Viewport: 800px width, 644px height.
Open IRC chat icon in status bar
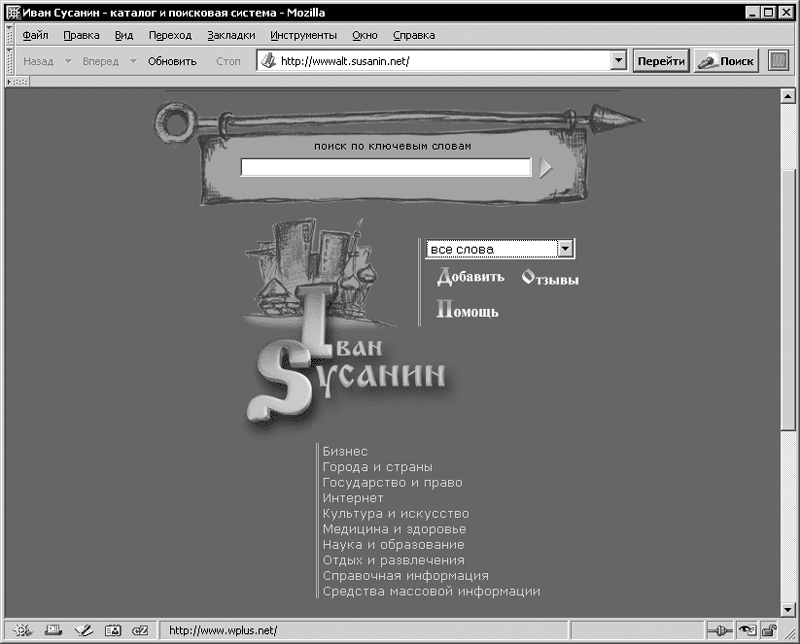click(x=140, y=631)
